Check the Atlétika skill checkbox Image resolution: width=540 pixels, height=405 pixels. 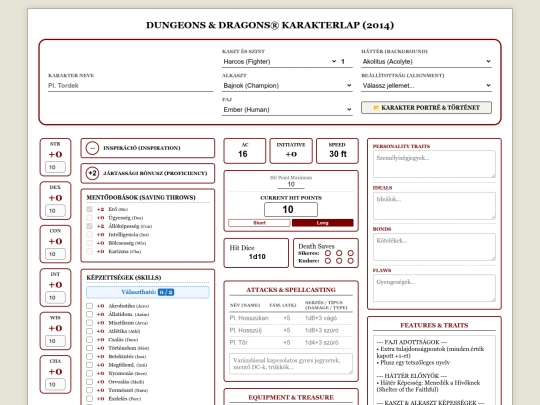coord(90,331)
